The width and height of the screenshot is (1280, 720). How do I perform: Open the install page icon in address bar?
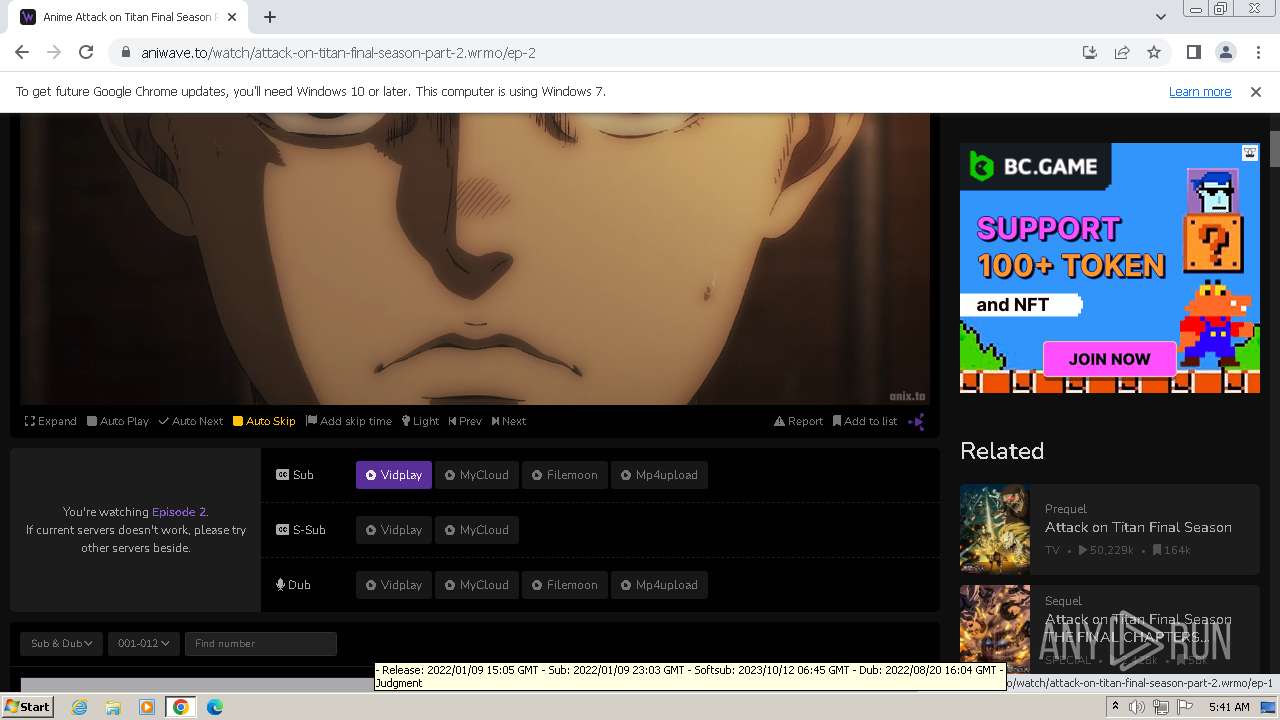click(1090, 52)
